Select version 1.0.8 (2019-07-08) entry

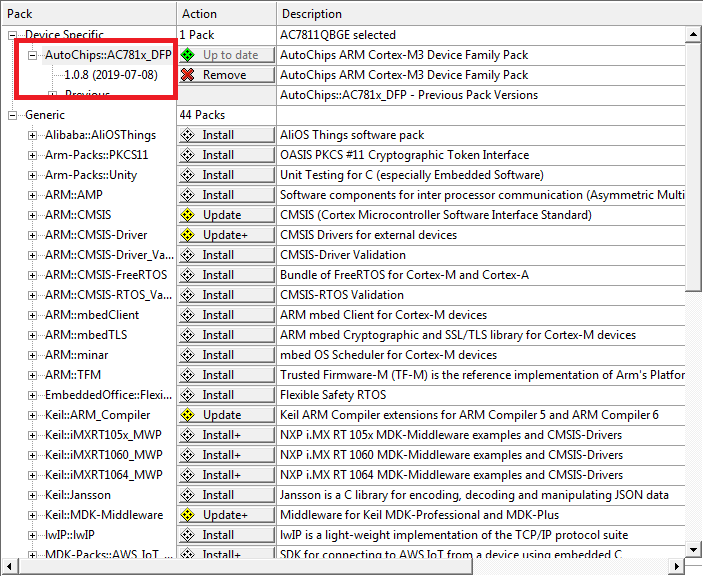pyautogui.click(x=111, y=75)
